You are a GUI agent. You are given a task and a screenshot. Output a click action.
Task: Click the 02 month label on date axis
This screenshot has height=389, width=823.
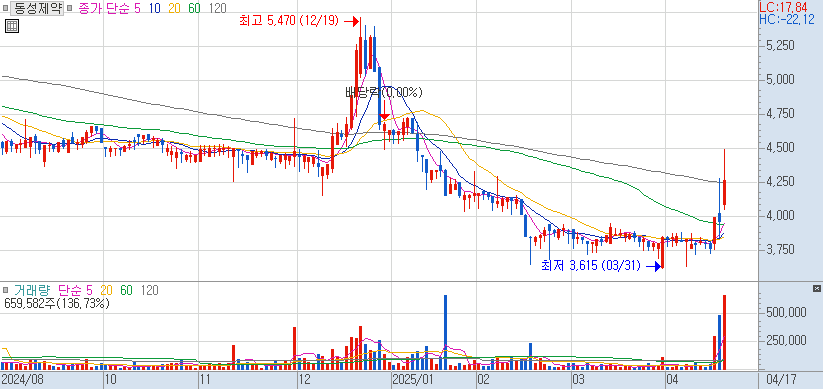(483, 379)
